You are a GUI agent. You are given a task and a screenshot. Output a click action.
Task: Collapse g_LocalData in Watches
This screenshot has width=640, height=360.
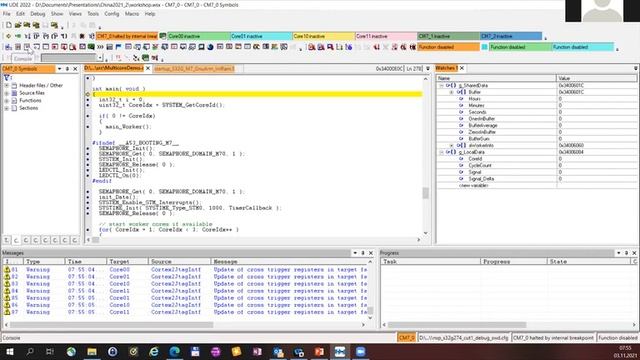tap(441, 152)
